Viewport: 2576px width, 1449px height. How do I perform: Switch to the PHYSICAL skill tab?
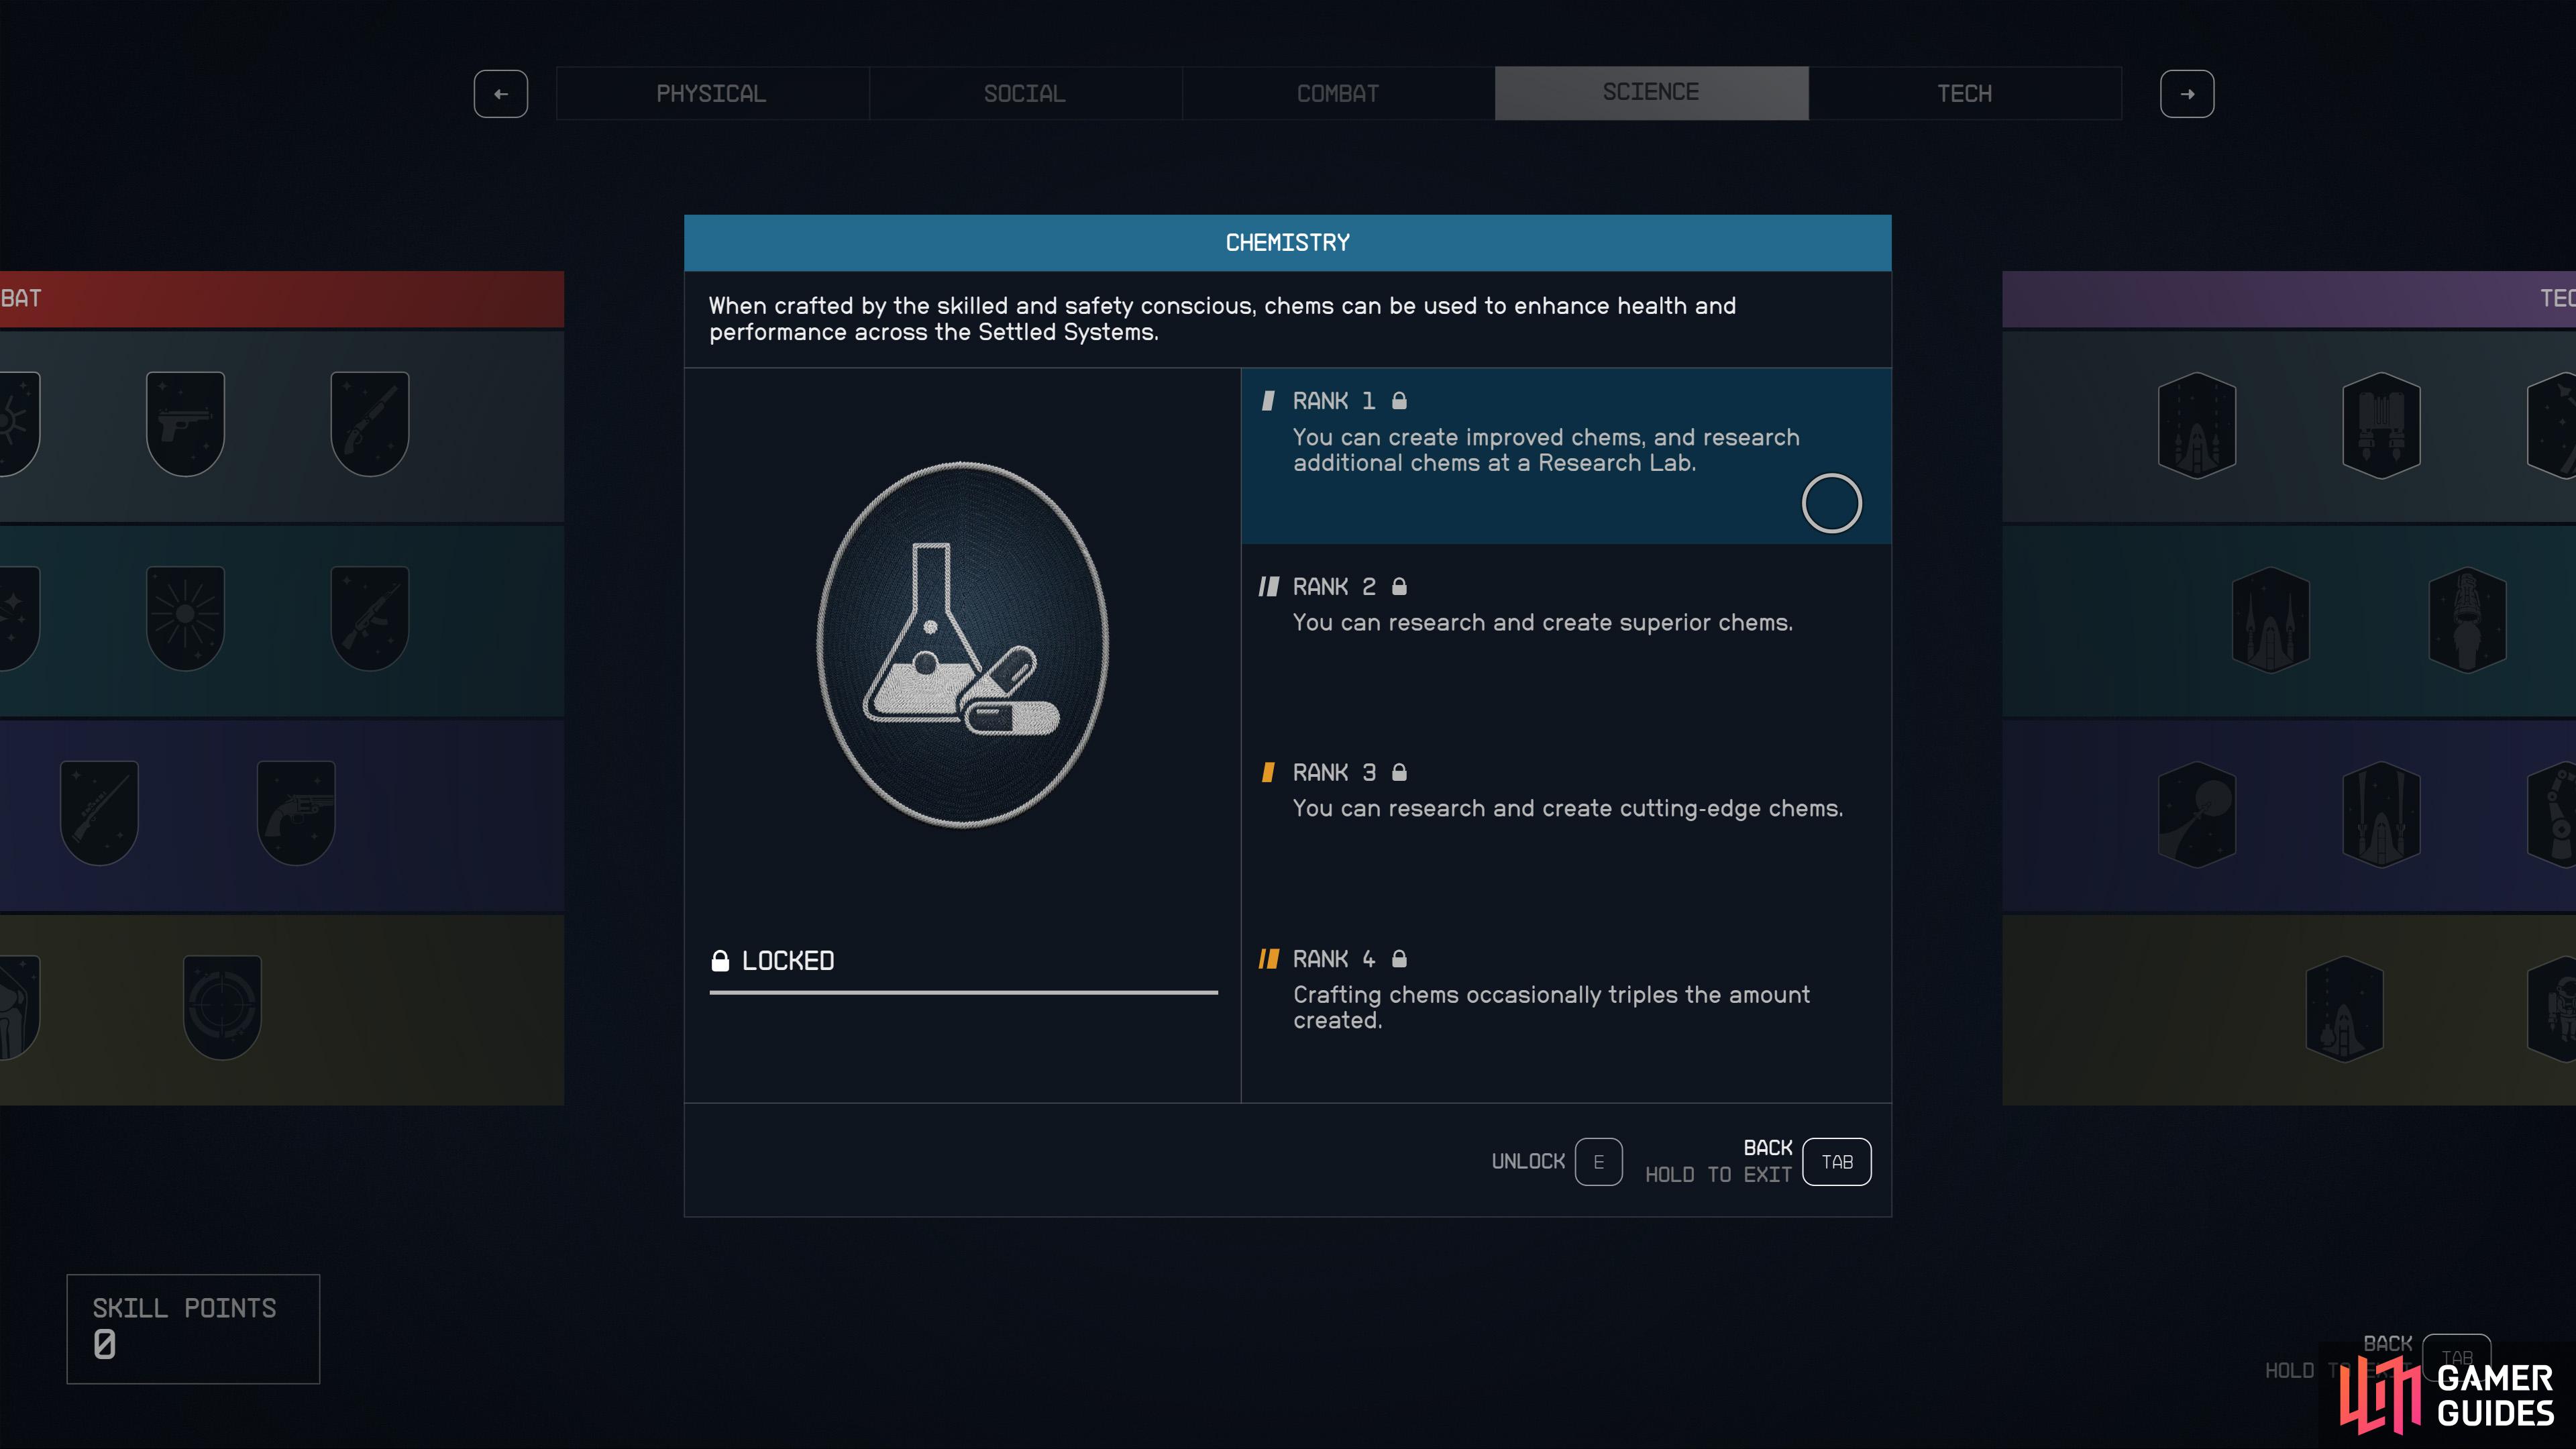pos(712,93)
